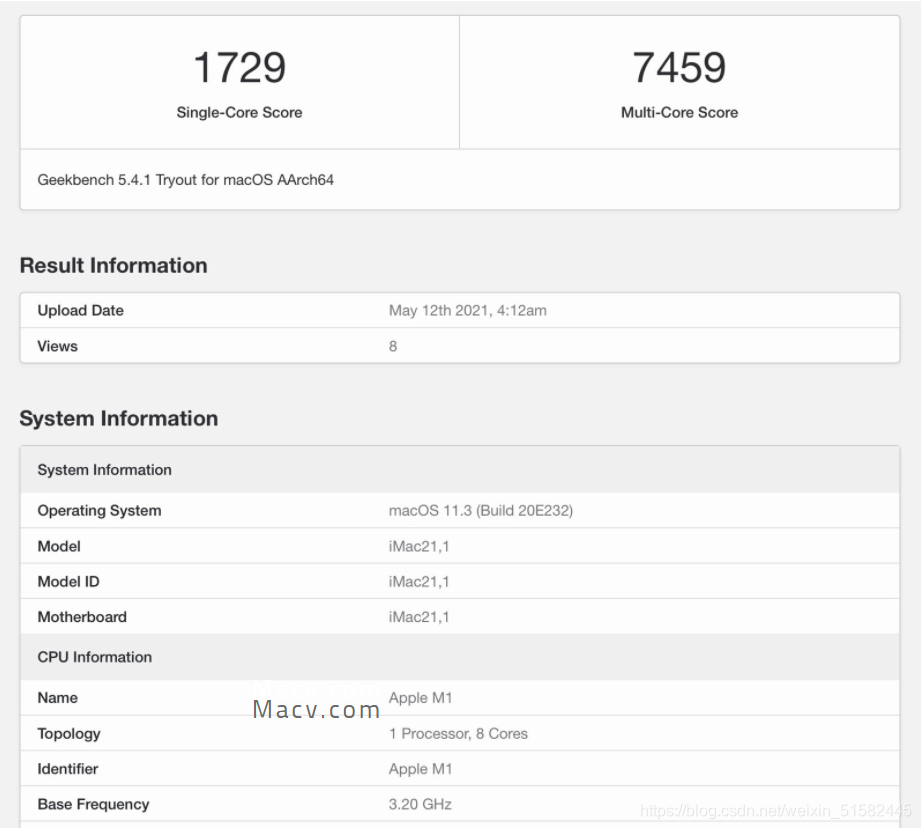Click the Model label
Image resolution: width=921 pixels, height=829 pixels.
(x=59, y=546)
